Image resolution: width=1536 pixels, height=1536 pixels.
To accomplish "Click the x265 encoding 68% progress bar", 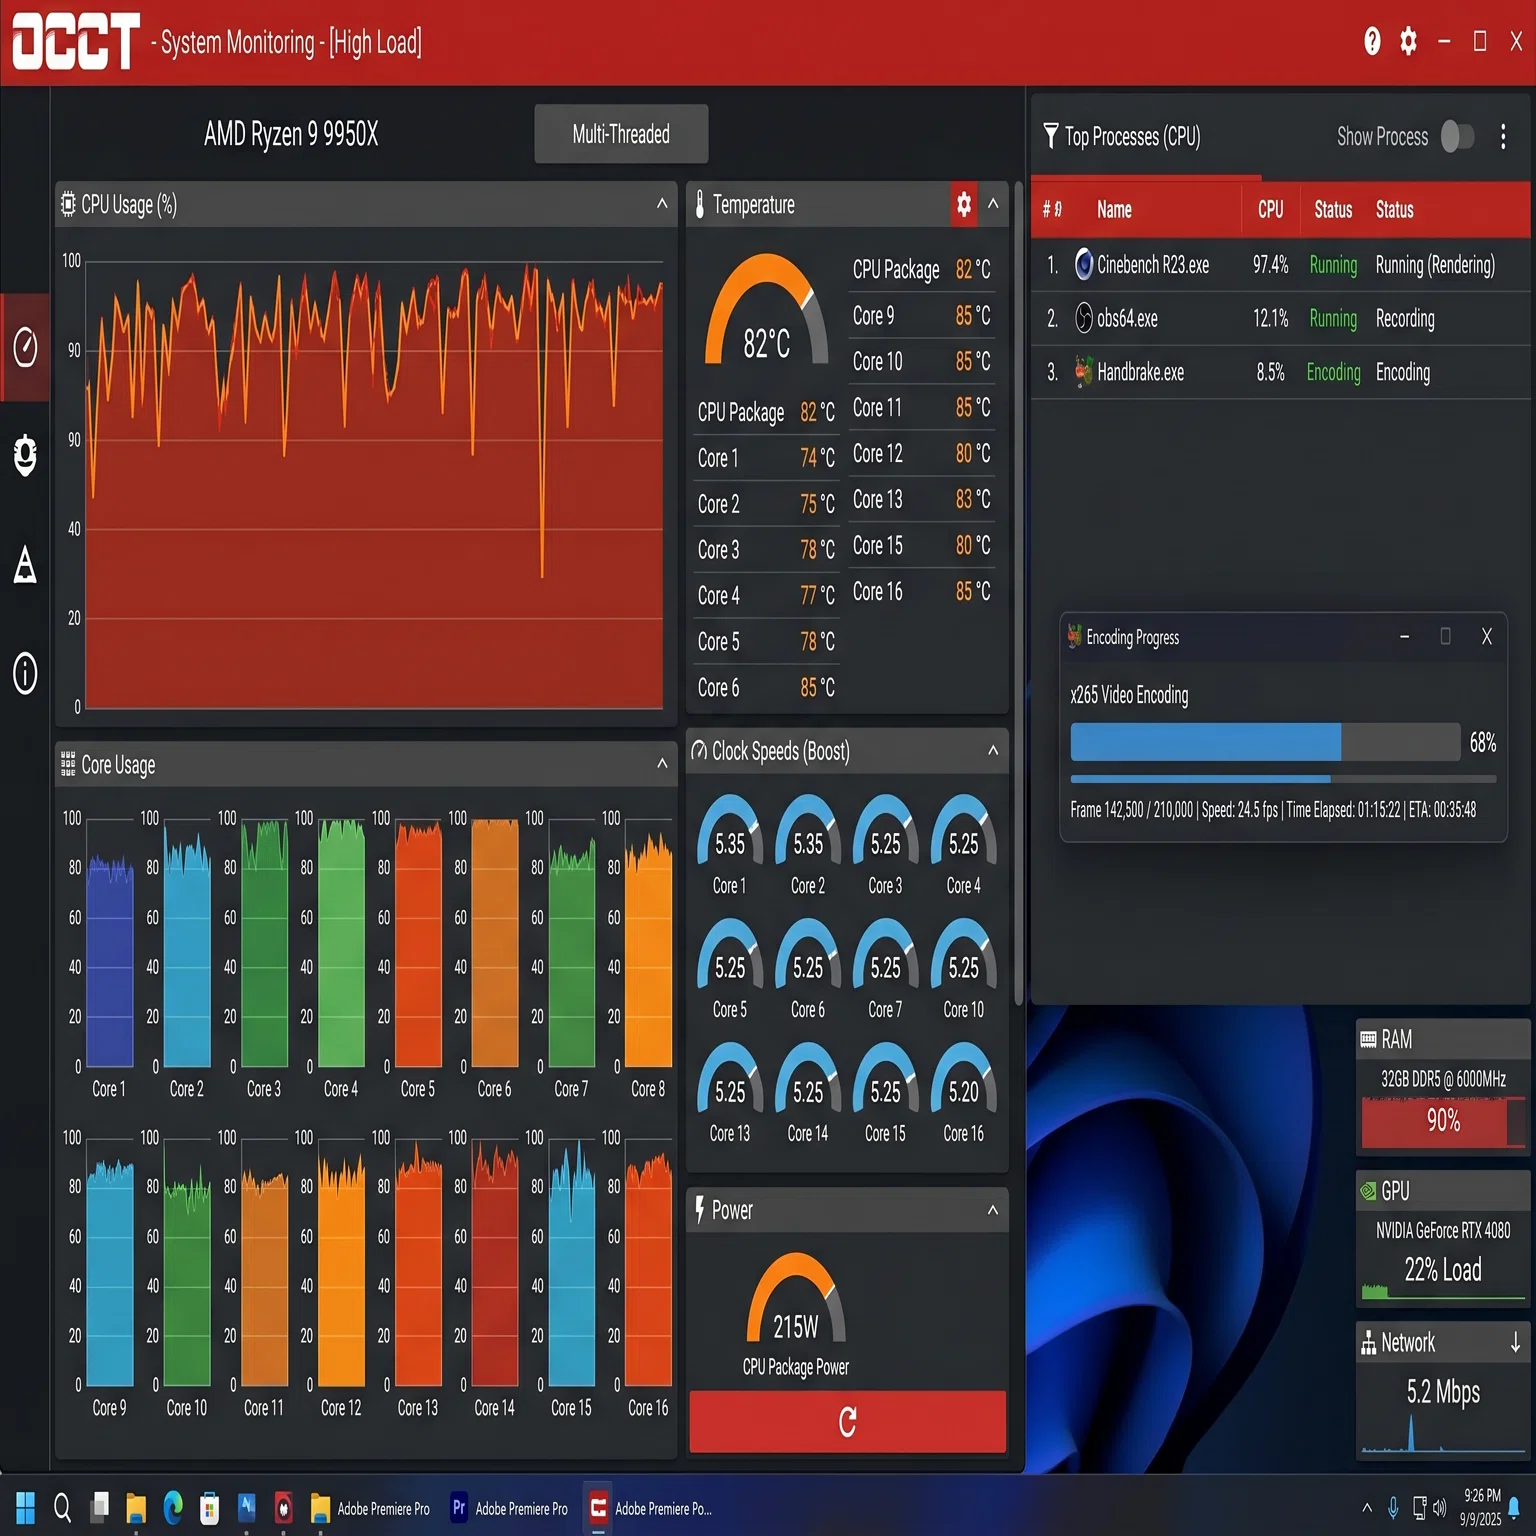I will [x=1265, y=743].
